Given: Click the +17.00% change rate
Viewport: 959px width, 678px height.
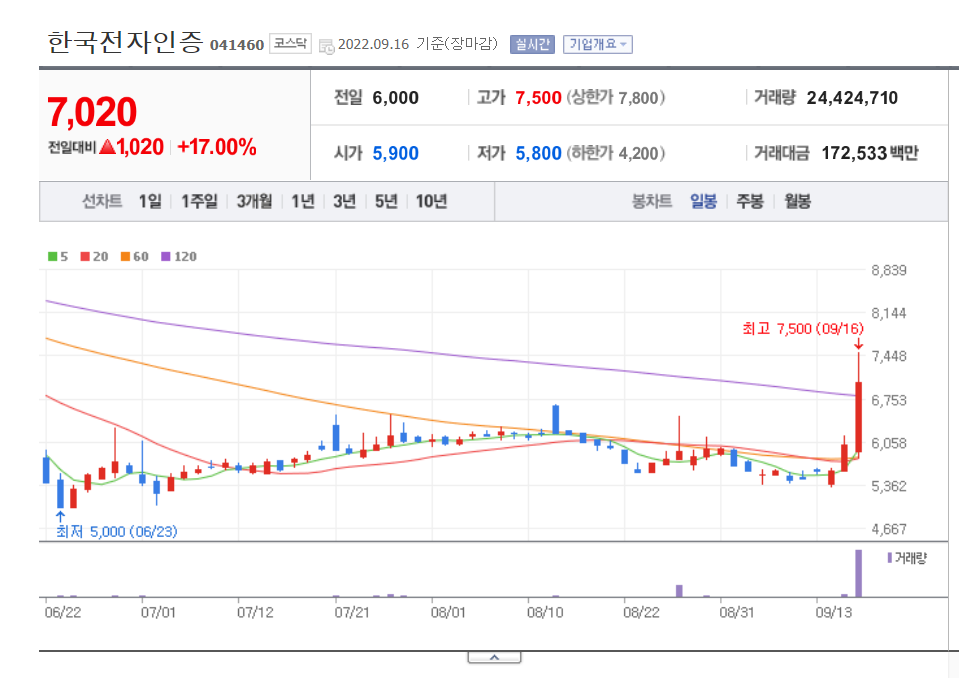Looking at the screenshot, I should pos(217,147).
